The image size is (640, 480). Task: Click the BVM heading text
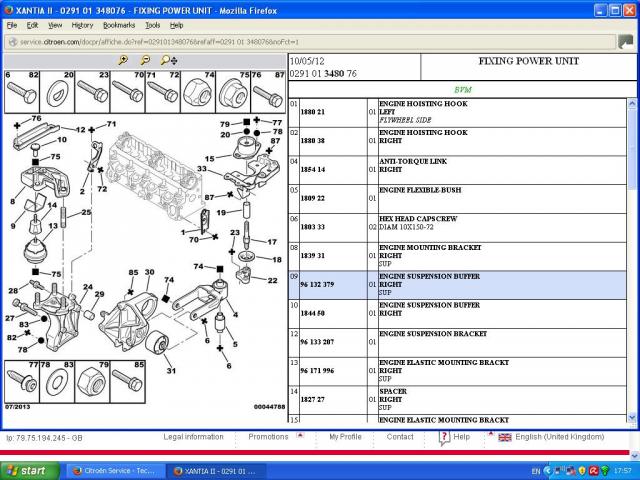pyautogui.click(x=463, y=90)
